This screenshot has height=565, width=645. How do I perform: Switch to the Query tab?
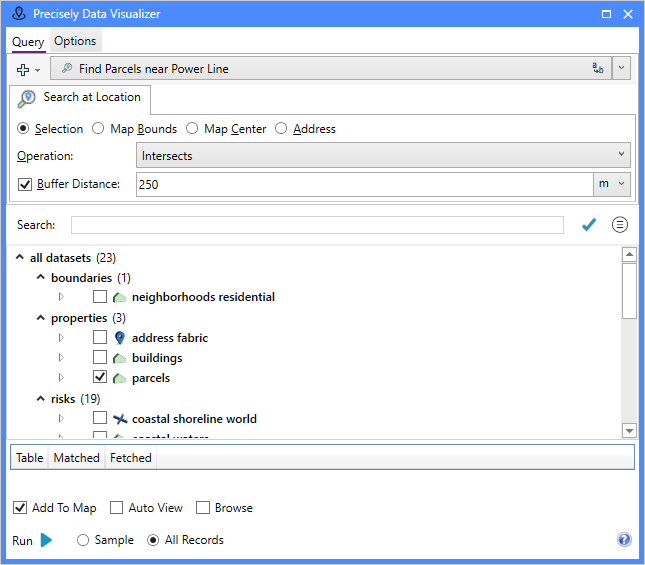point(28,42)
